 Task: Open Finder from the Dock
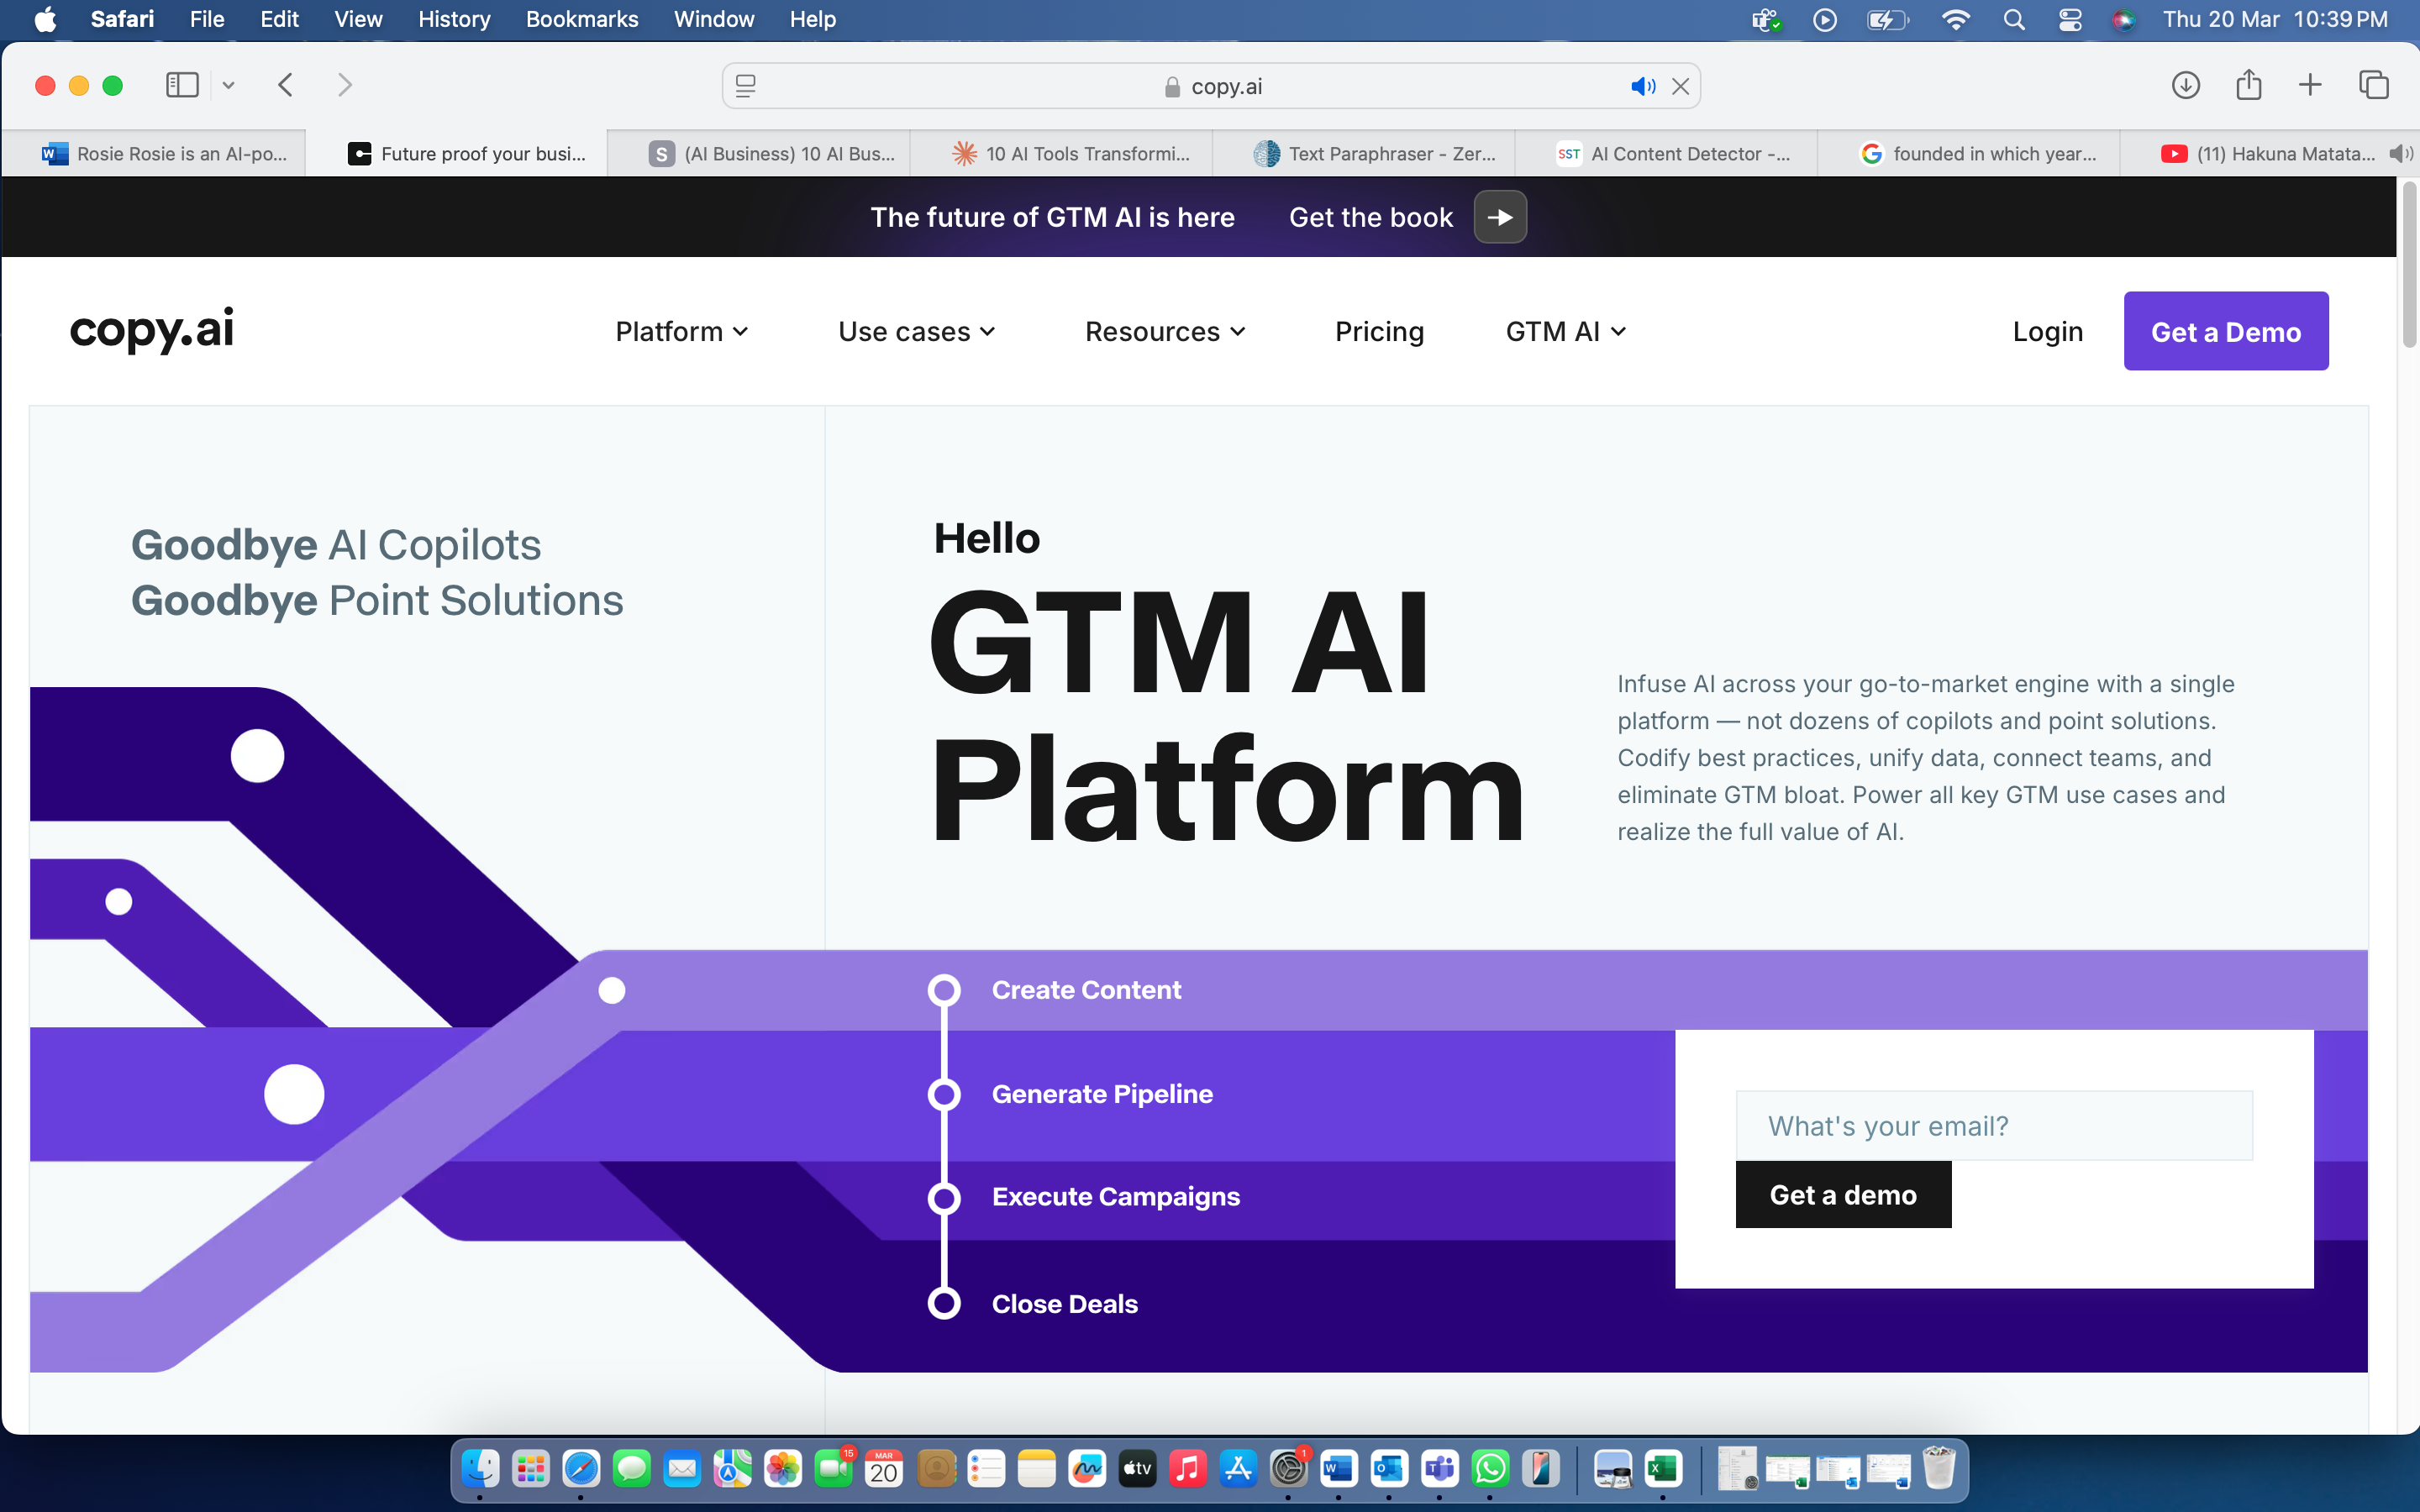click(481, 1468)
